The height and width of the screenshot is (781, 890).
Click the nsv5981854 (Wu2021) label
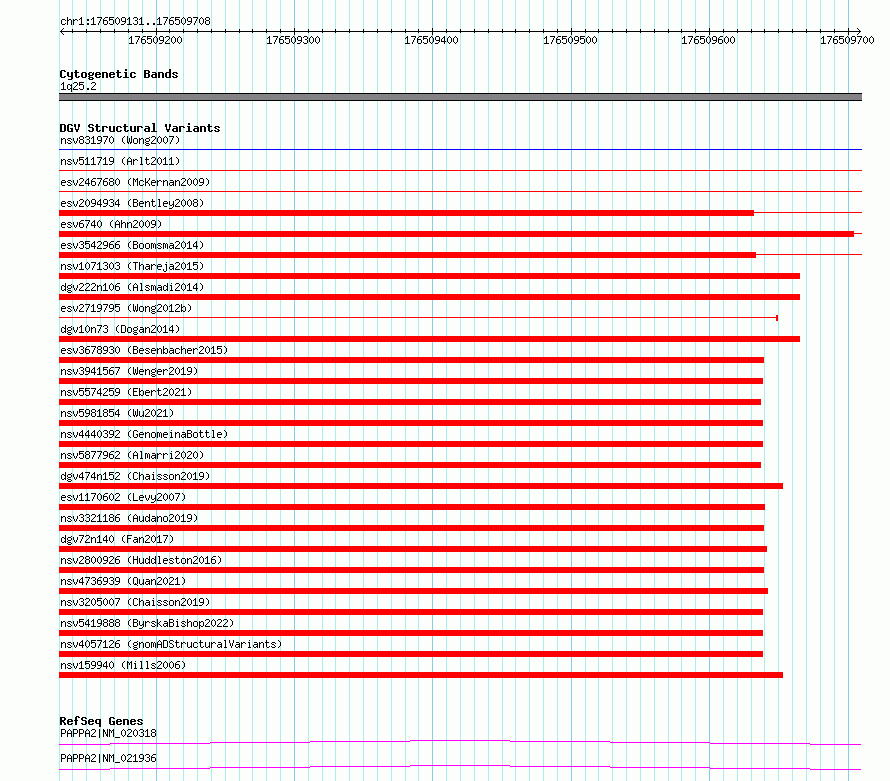coord(117,413)
